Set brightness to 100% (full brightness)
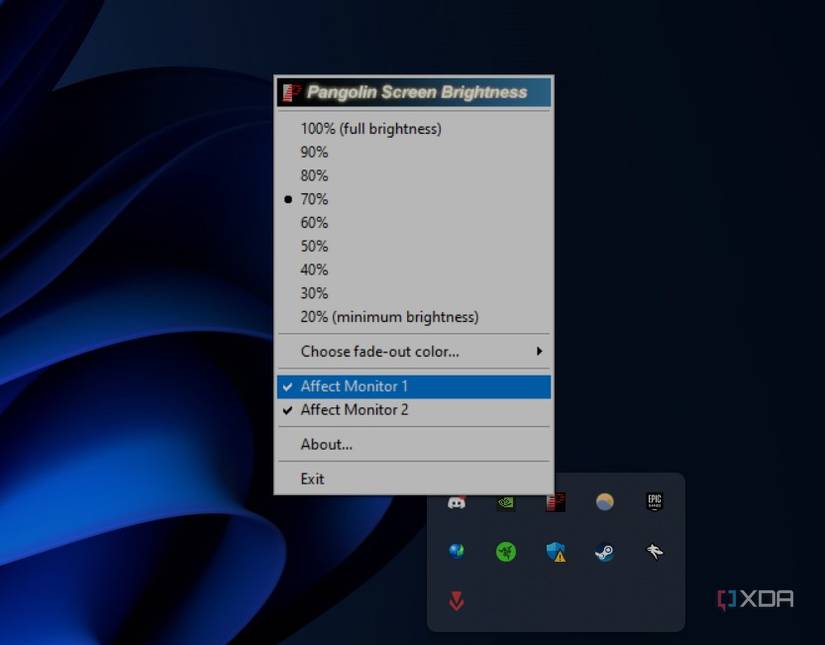This screenshot has width=825, height=645. [414, 129]
